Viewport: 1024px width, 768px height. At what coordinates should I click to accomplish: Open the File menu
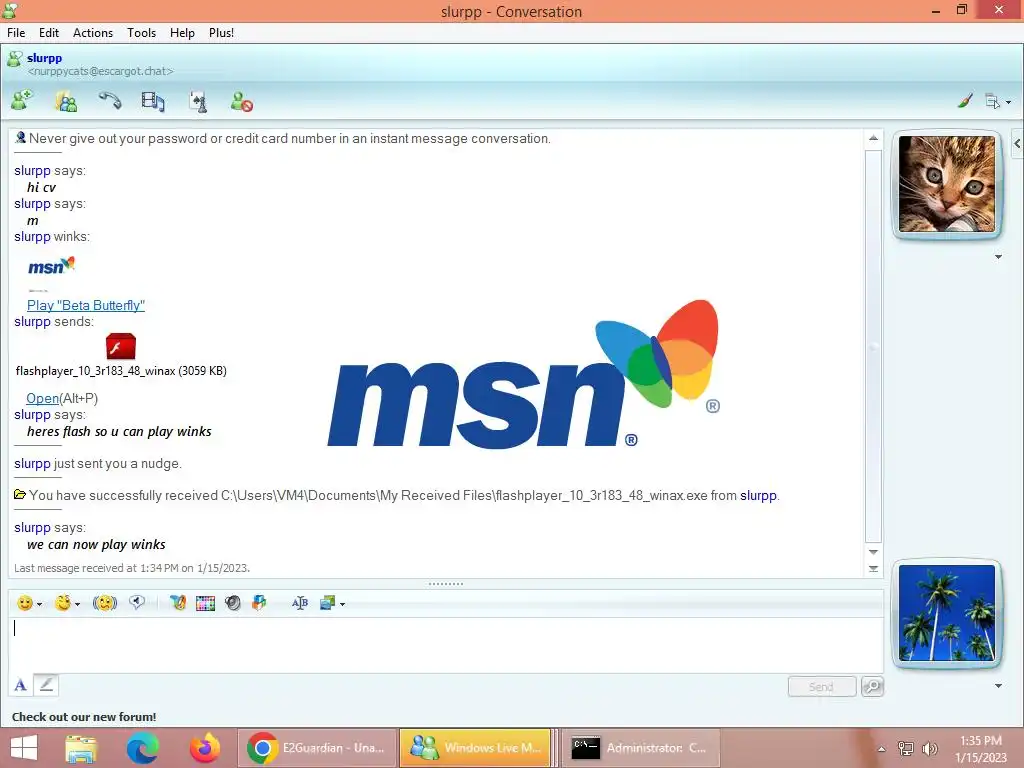coord(16,33)
